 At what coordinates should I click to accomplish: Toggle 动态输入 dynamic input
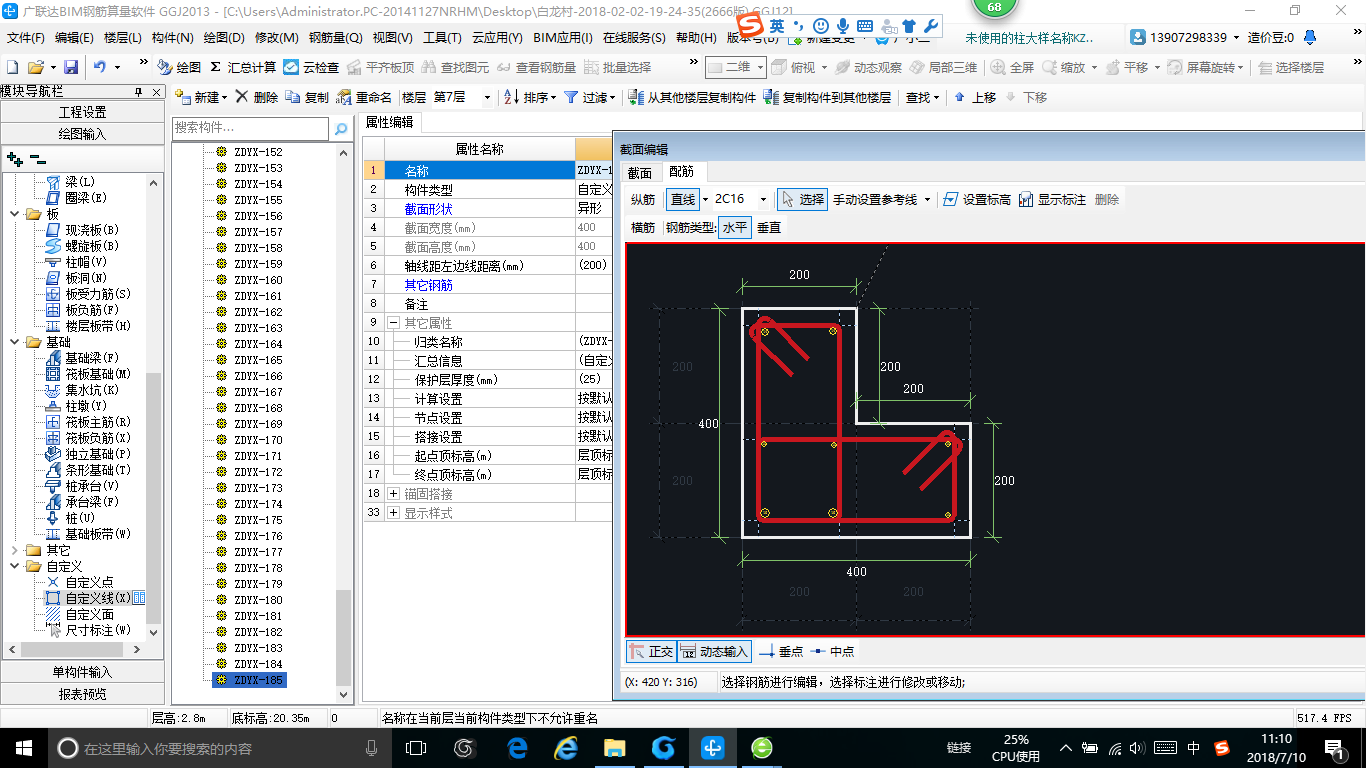[714, 651]
